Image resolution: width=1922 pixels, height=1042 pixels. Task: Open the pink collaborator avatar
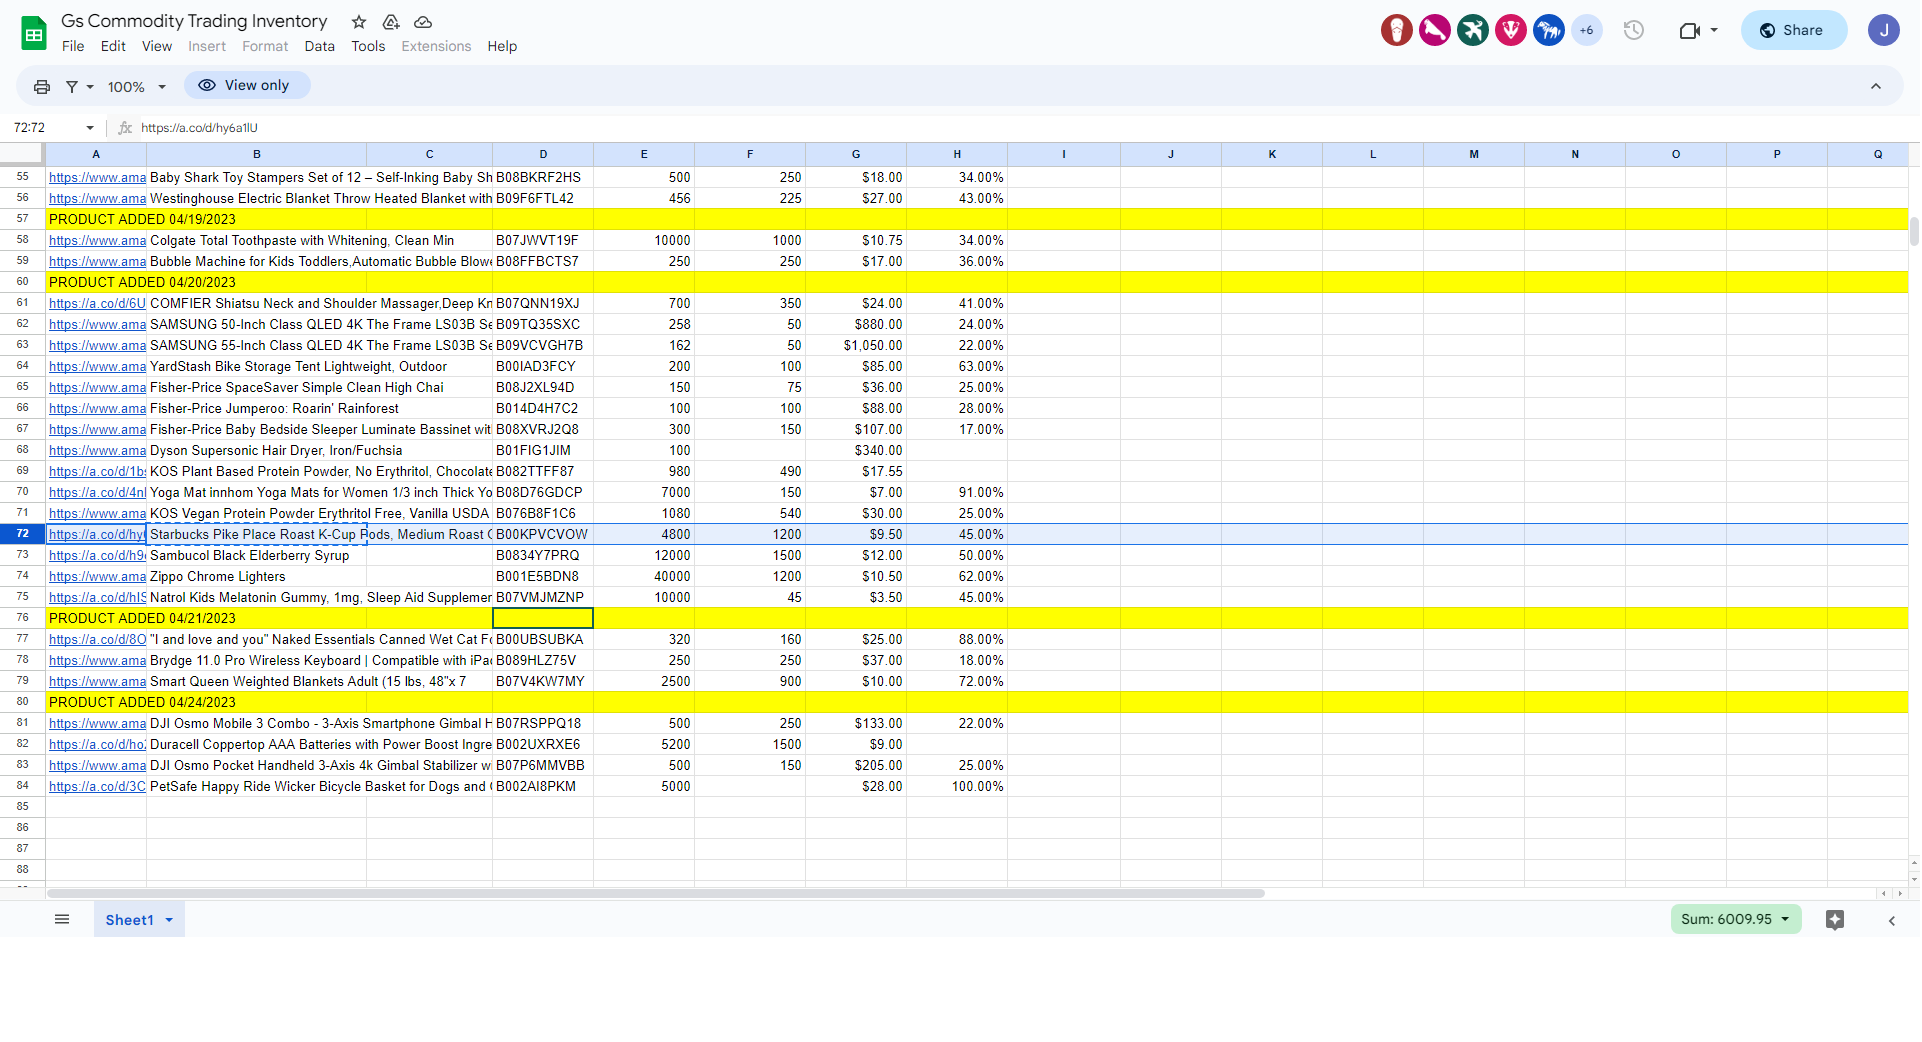1435,30
